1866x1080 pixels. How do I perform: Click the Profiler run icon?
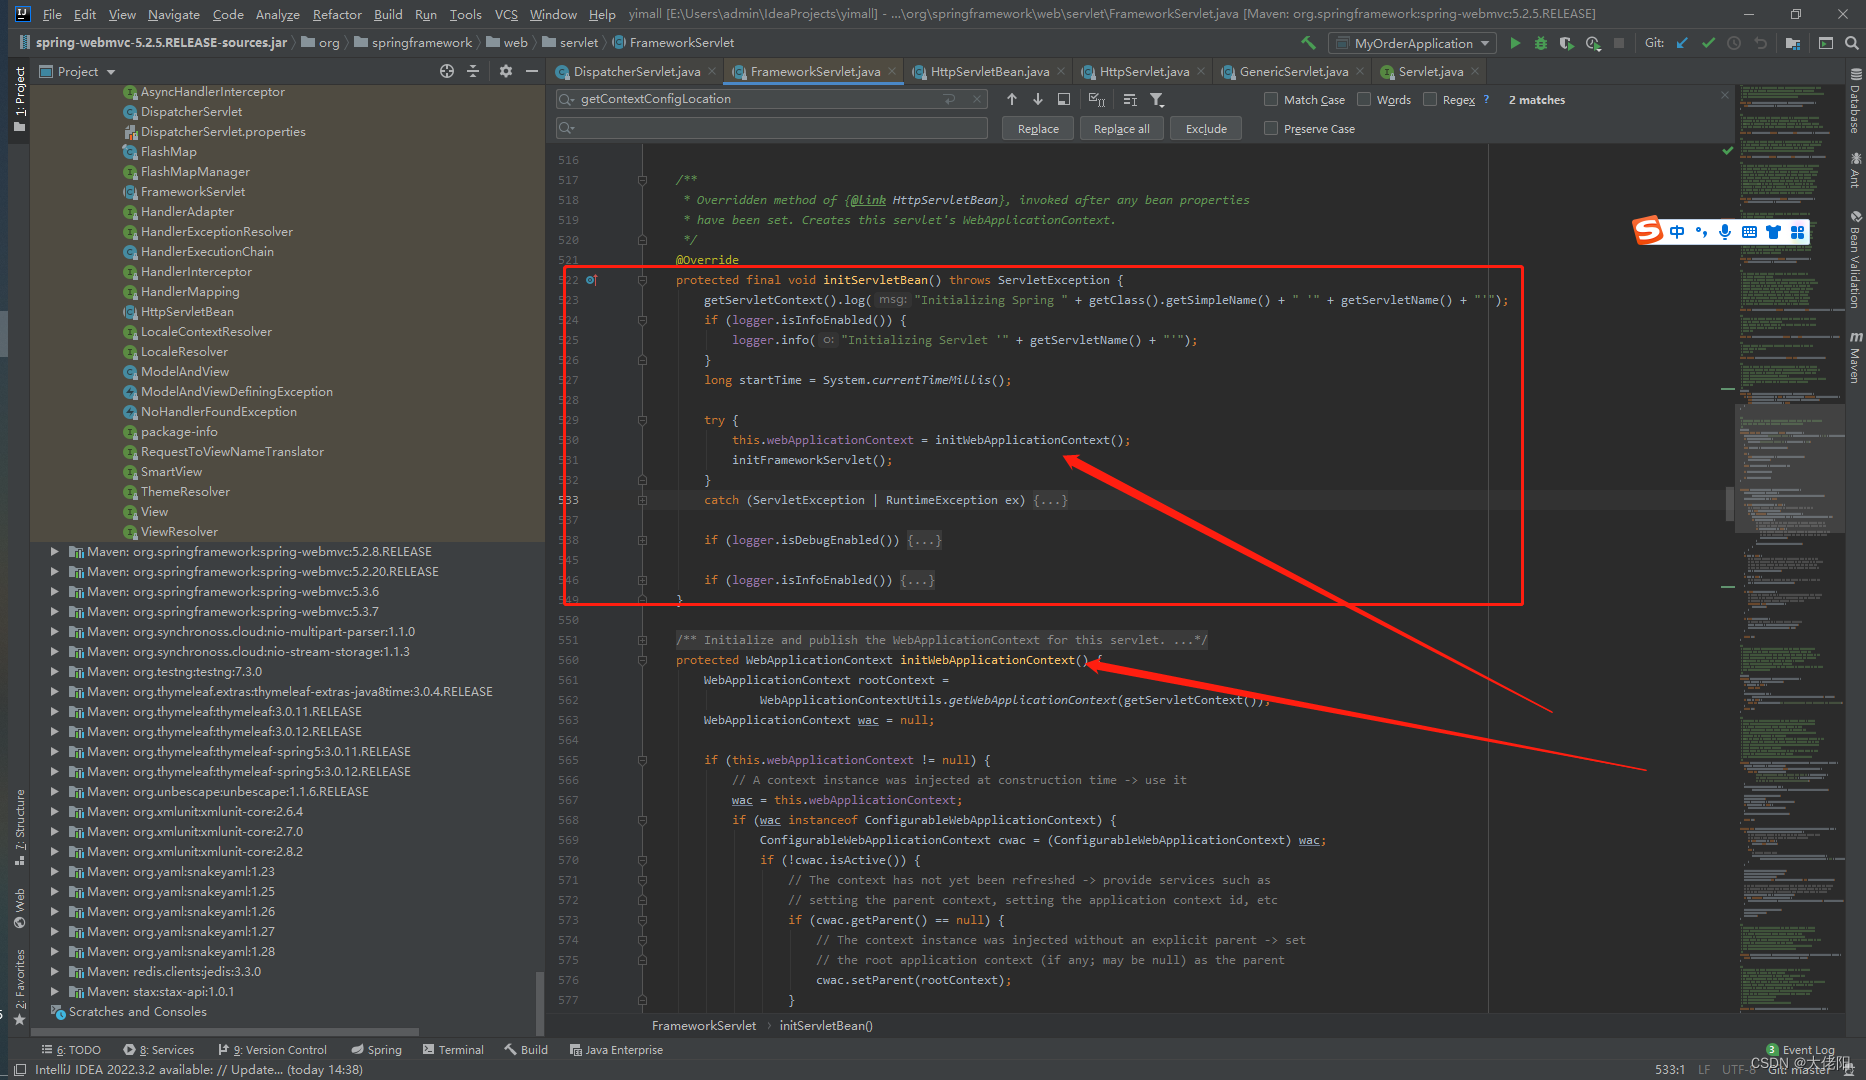1593,43
